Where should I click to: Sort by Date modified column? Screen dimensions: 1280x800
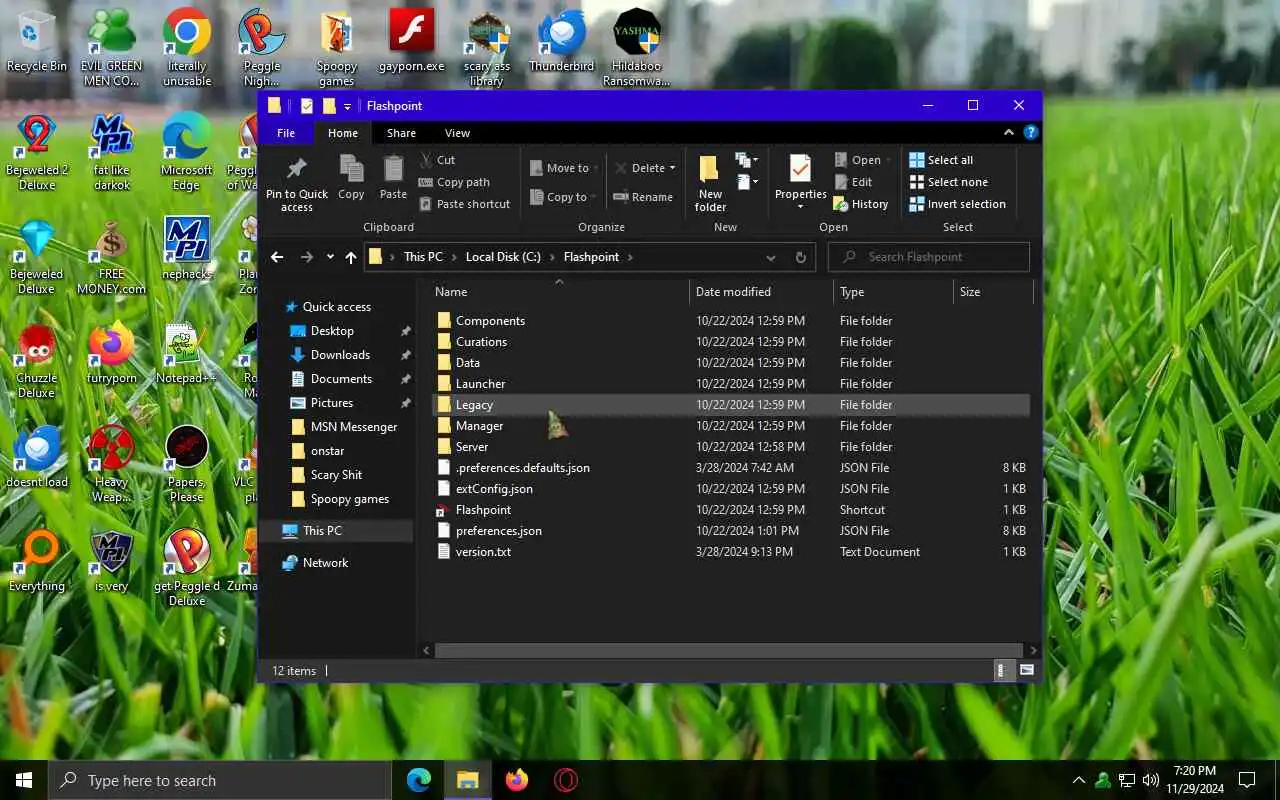point(761,292)
